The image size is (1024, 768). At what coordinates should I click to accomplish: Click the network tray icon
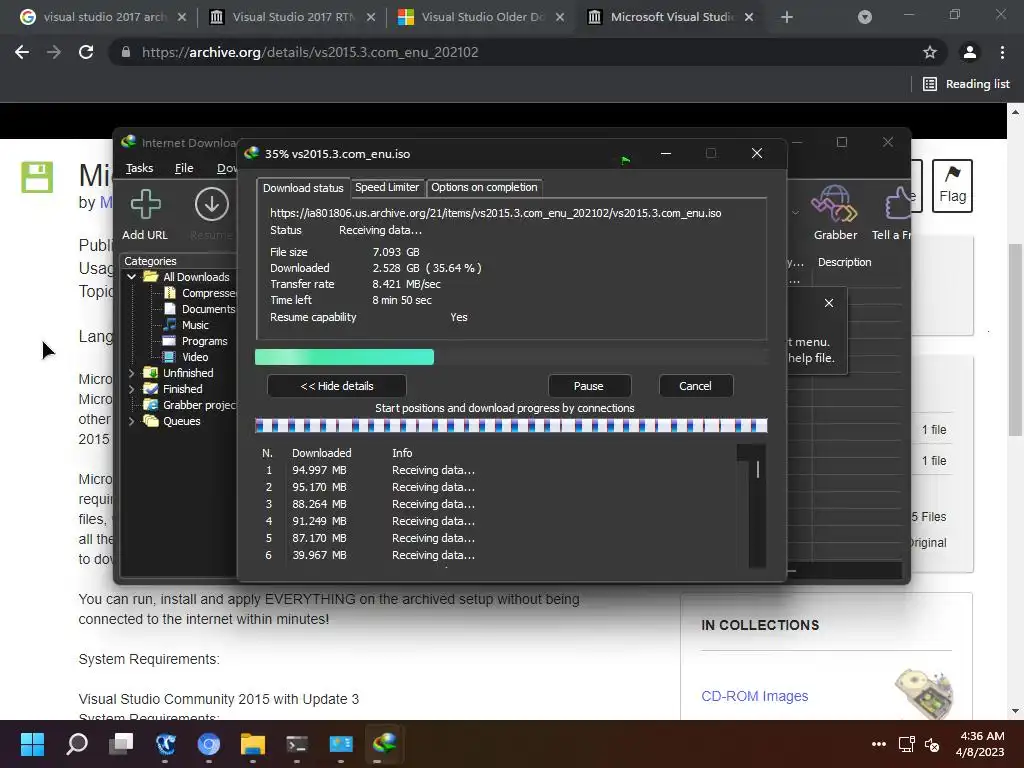[x=906, y=744]
